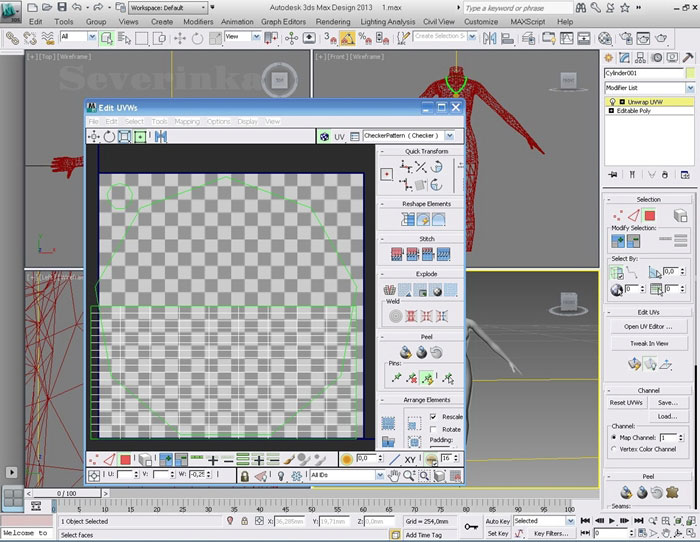Open the Mapping menu in Edit UVWs
This screenshot has height=542, width=700.
tap(187, 121)
